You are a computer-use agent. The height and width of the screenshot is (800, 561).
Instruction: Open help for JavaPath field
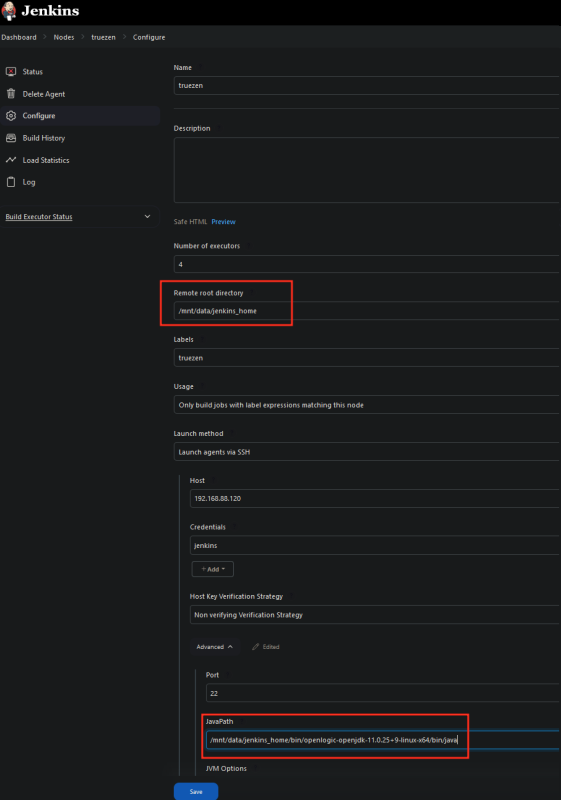click(242, 721)
